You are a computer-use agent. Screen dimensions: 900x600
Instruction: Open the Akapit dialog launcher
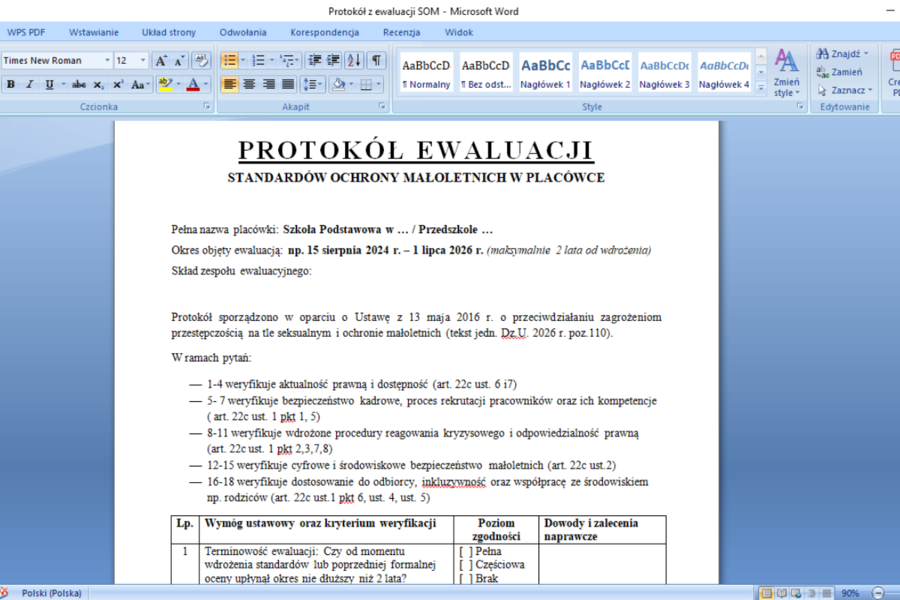click(382, 106)
